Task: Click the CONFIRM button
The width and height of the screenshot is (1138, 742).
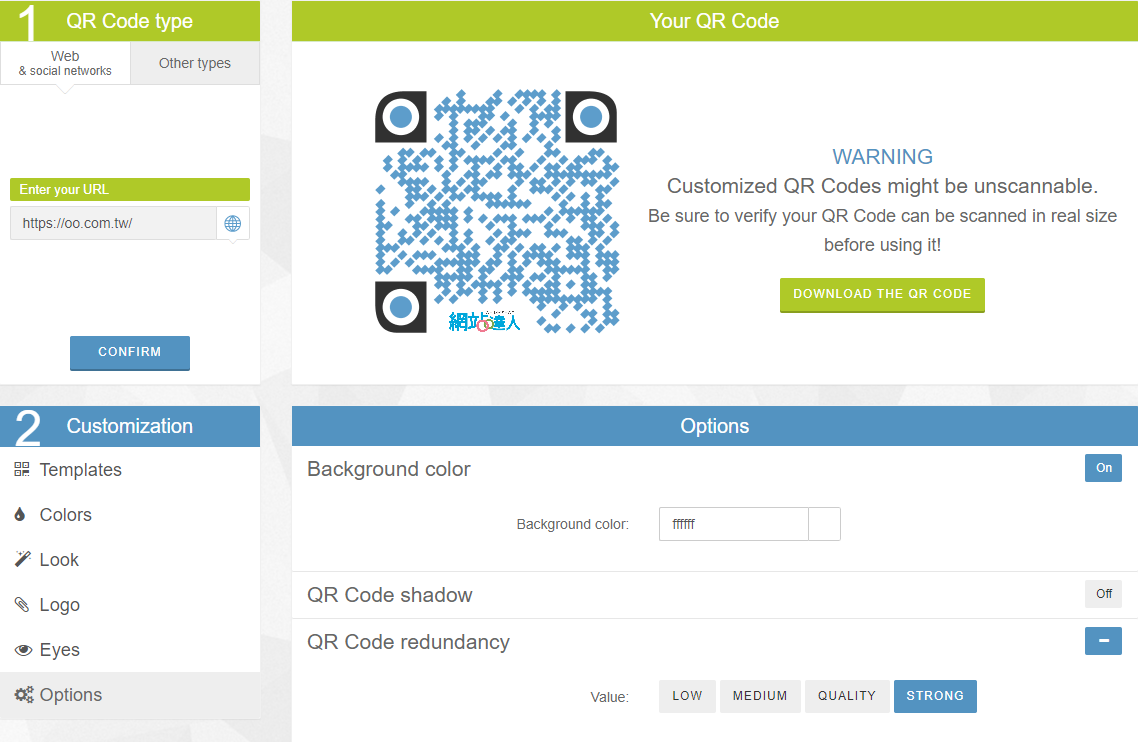Action: point(130,353)
